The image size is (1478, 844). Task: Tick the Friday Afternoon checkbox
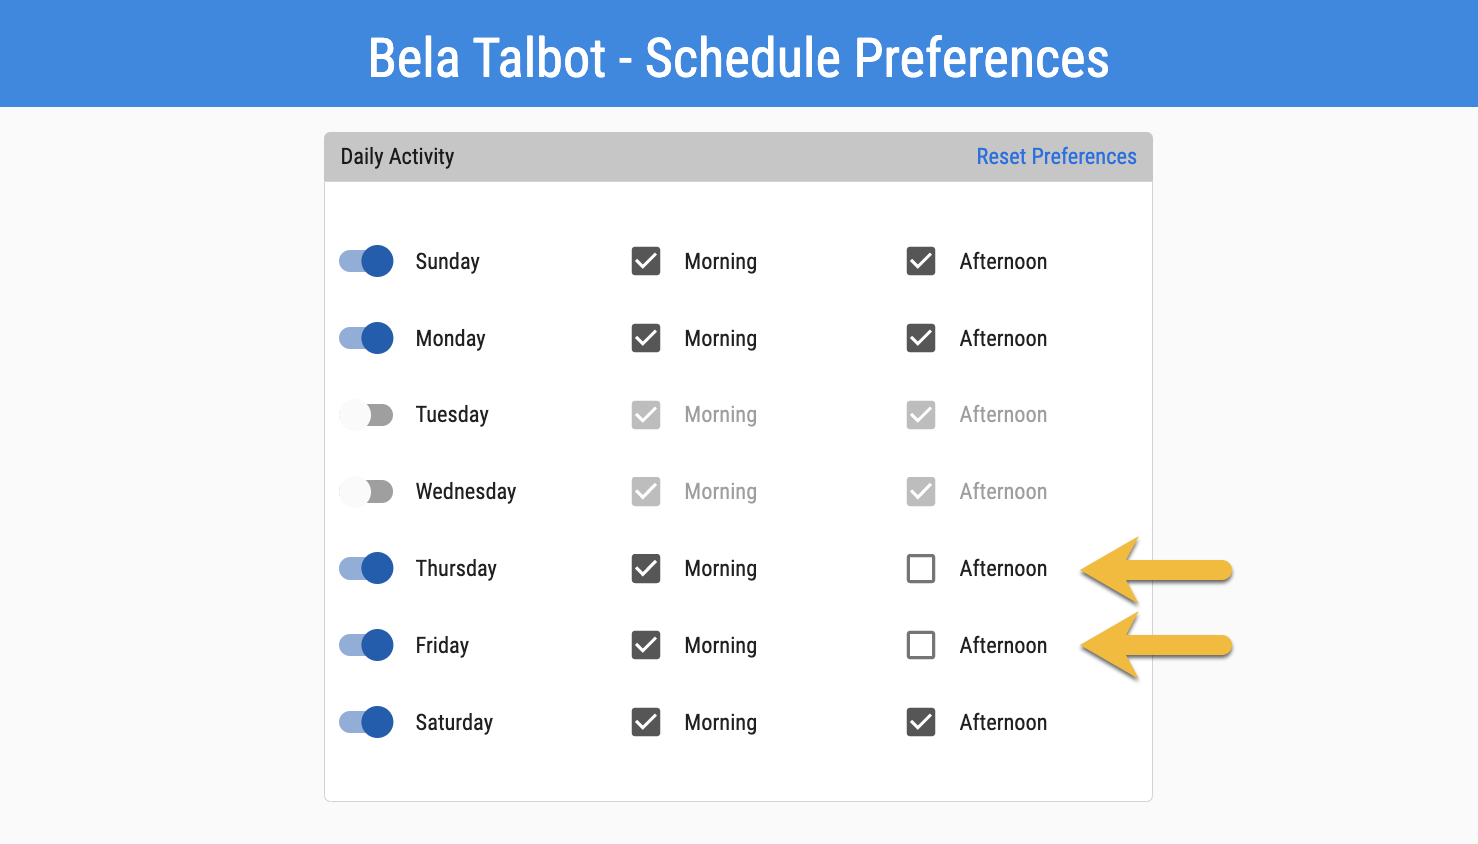click(x=921, y=645)
